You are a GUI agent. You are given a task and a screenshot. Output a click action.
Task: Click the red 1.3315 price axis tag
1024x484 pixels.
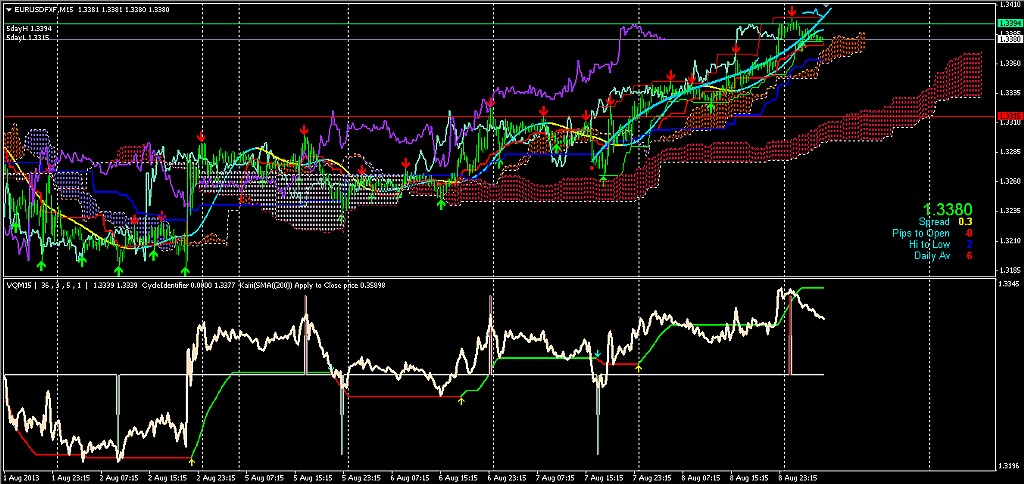[1008, 117]
